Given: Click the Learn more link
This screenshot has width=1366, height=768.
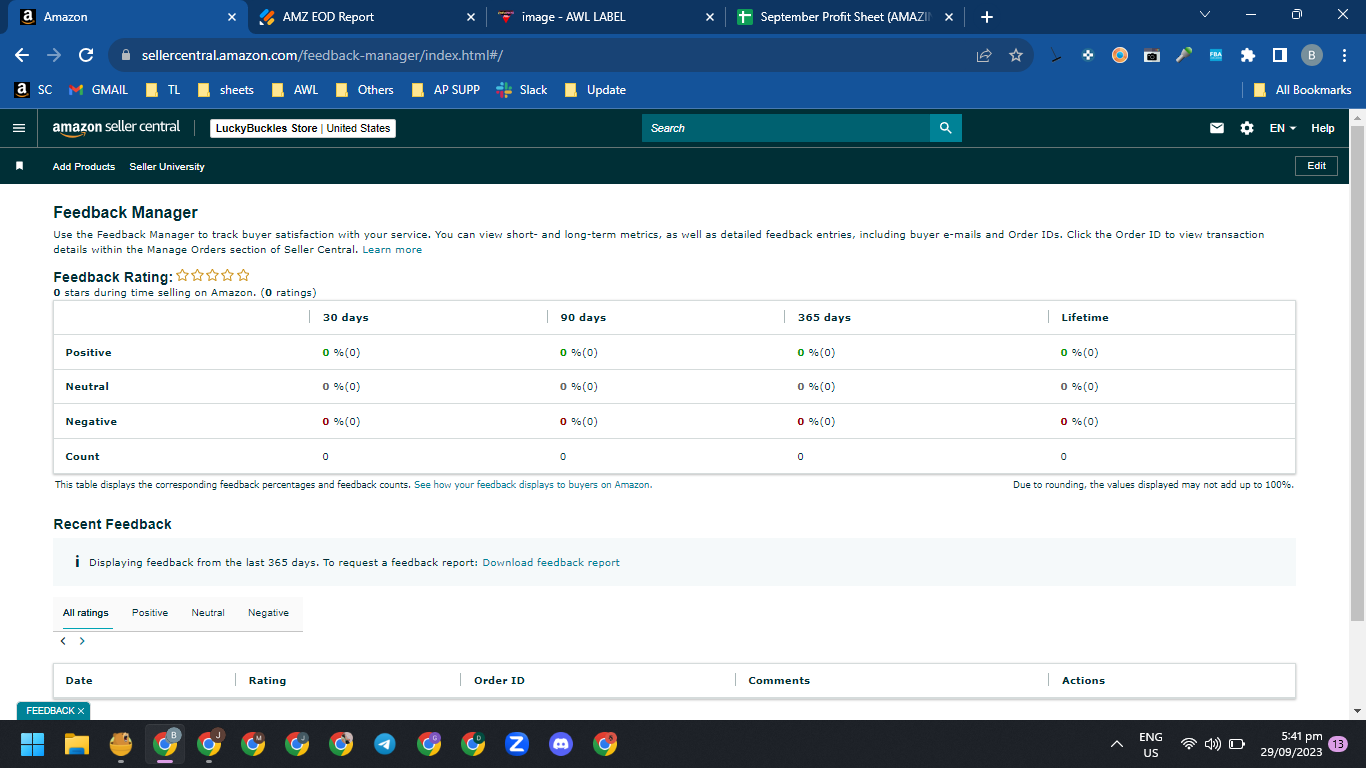Looking at the screenshot, I should tap(392, 250).
